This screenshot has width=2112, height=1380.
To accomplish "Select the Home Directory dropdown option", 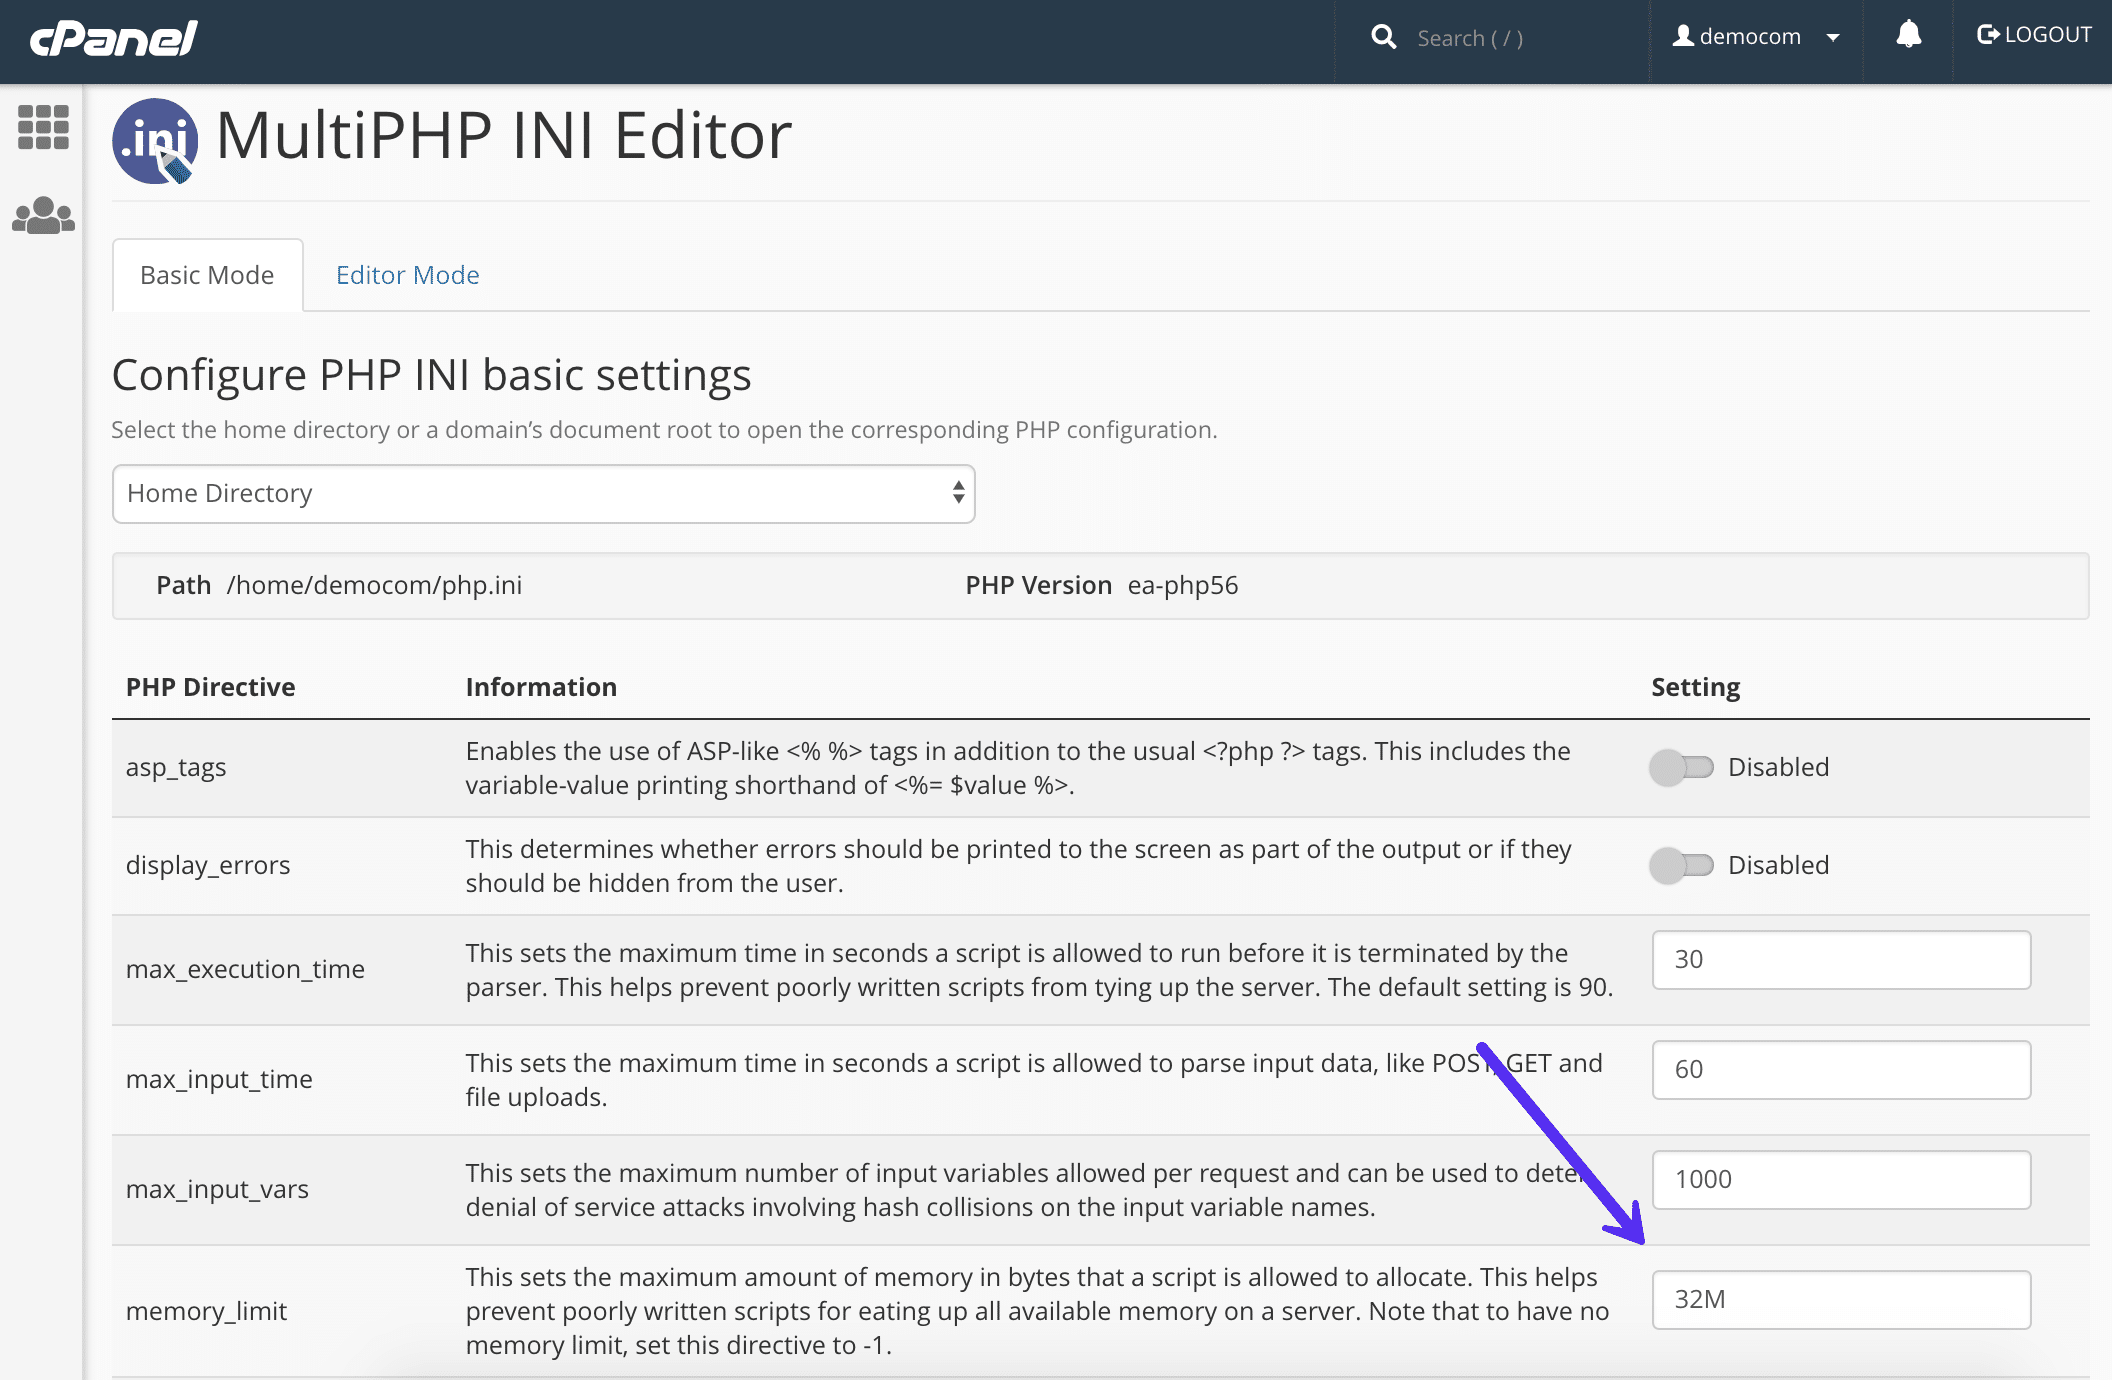I will click(x=543, y=493).
